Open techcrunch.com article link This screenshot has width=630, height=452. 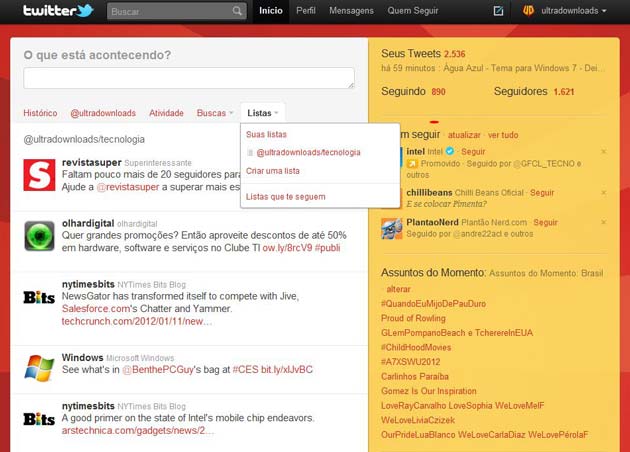137,322
